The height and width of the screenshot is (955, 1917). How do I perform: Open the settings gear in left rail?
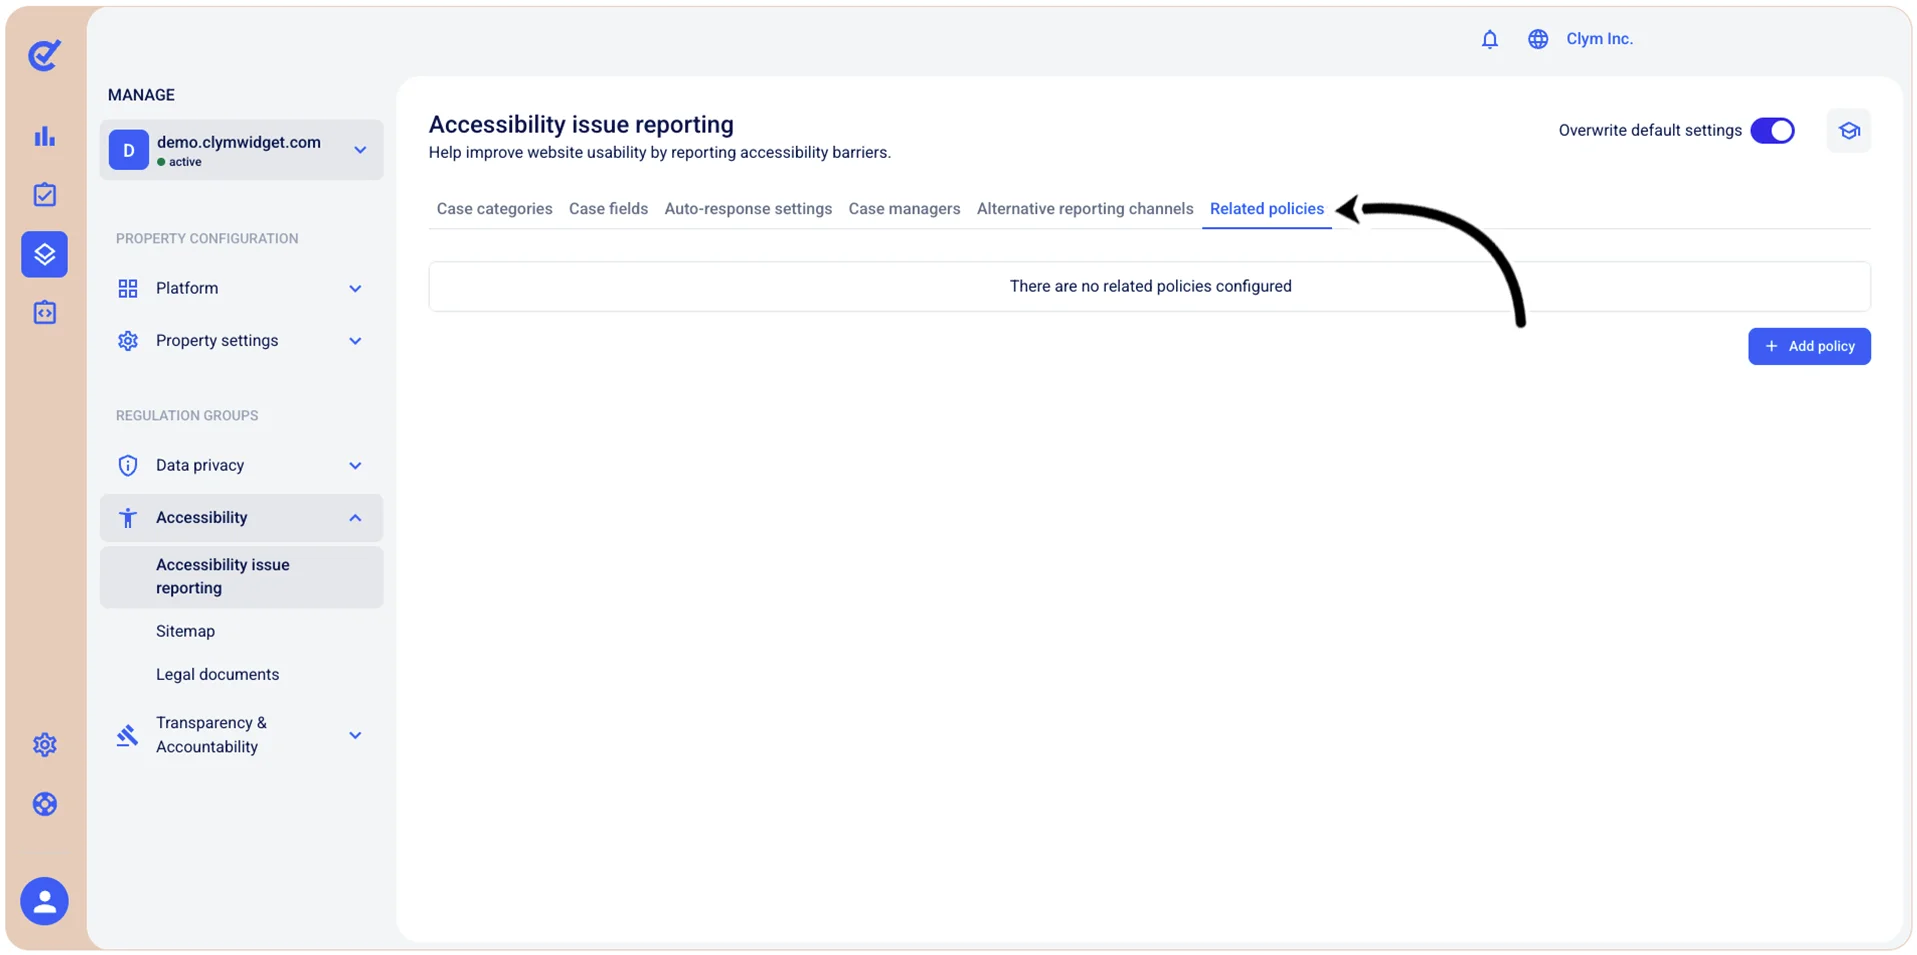44,745
